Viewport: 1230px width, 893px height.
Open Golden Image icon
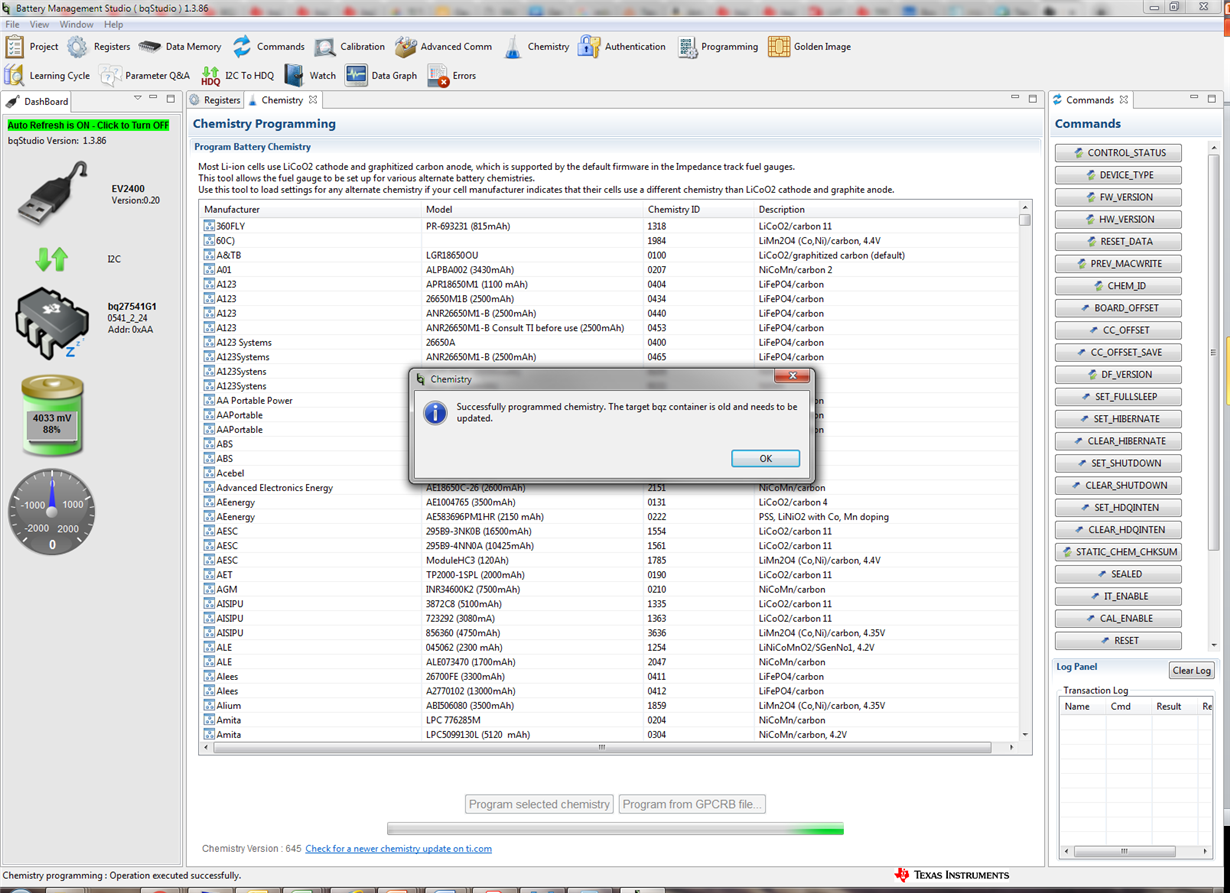click(x=779, y=46)
